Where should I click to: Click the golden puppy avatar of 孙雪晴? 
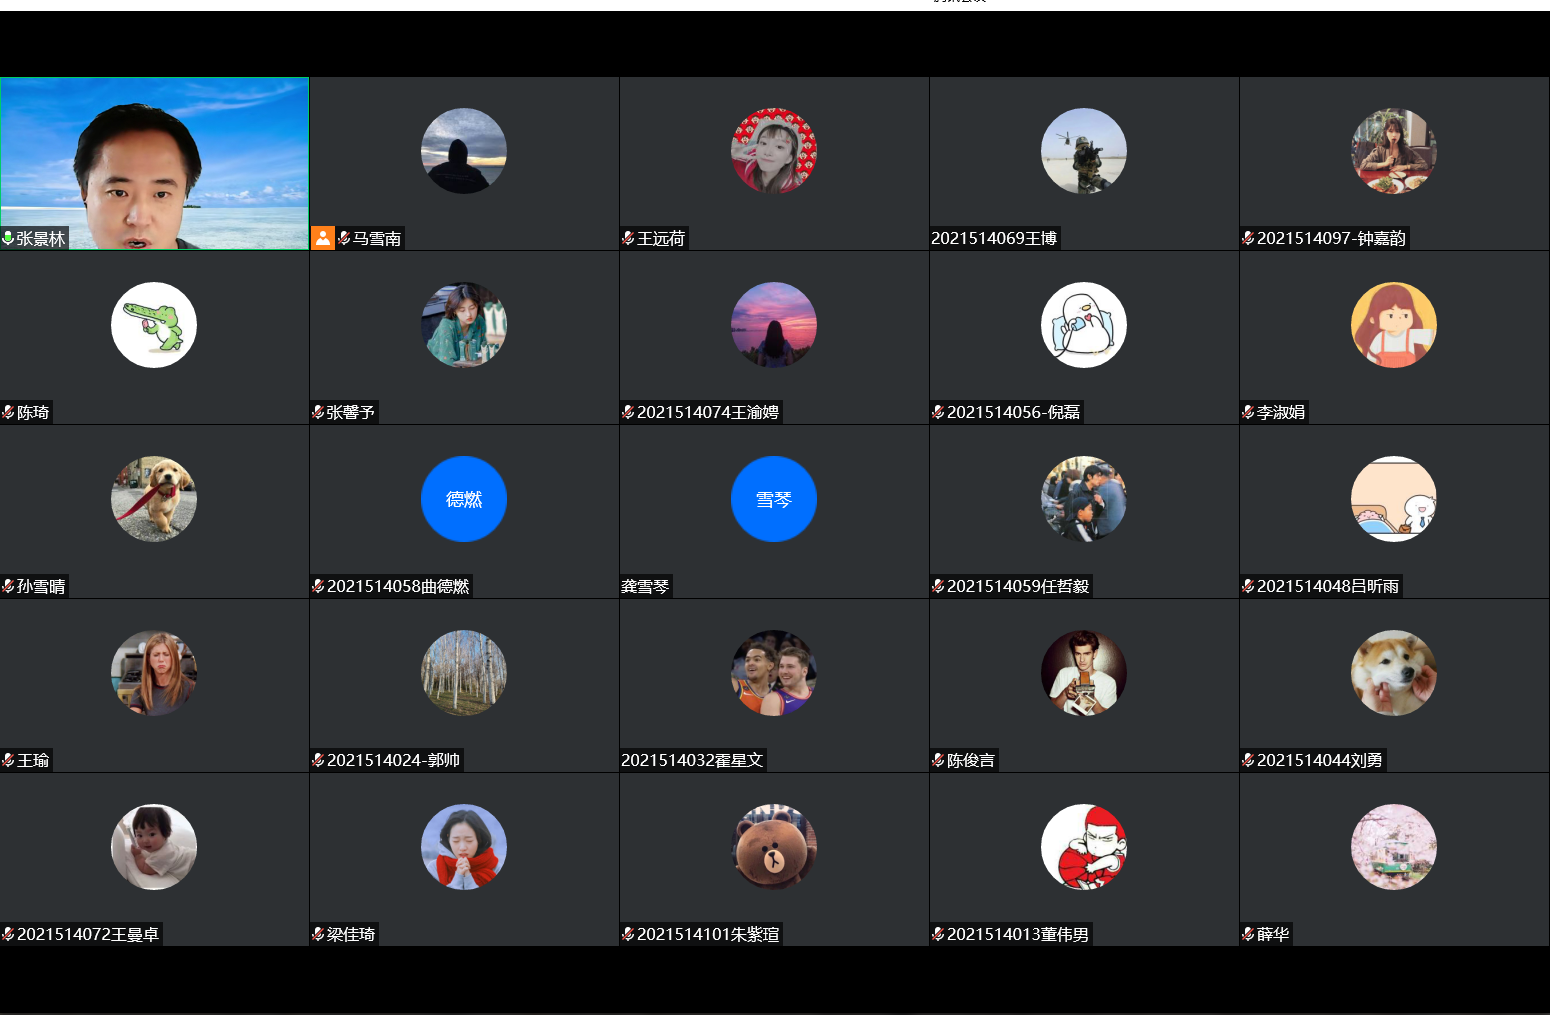[154, 499]
